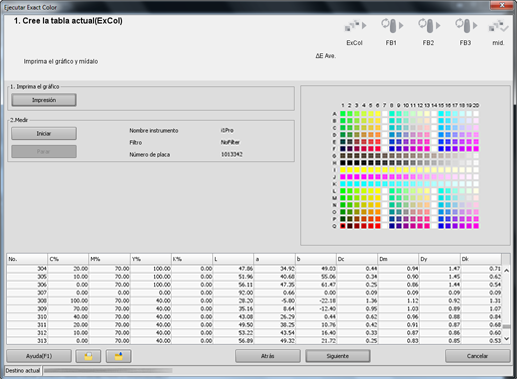This screenshot has width=517, height=379.
Task: Select green patch A1 in the chart
Action: point(343,114)
